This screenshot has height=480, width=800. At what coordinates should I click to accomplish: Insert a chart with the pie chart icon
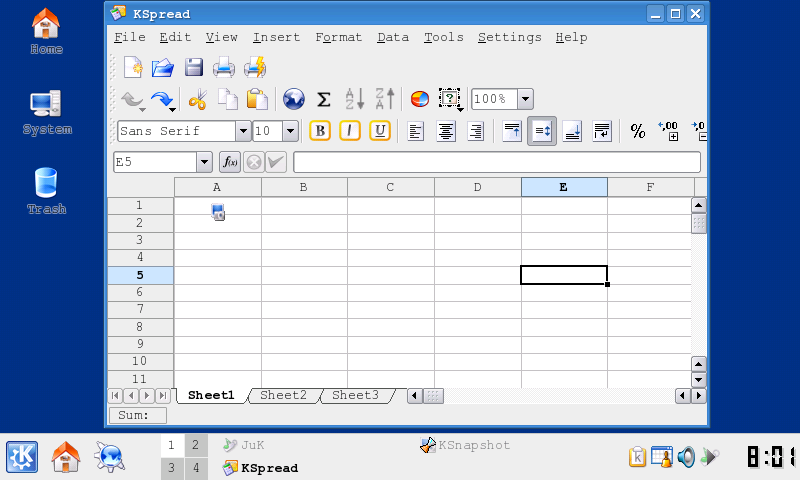[420, 99]
